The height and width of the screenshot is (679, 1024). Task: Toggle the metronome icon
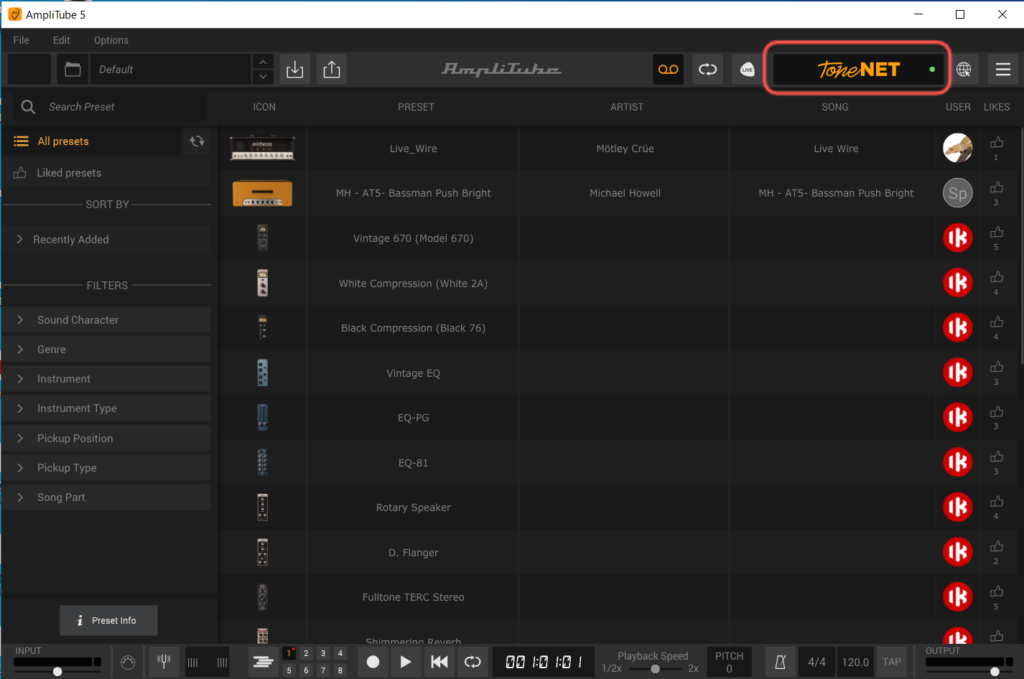click(x=780, y=662)
